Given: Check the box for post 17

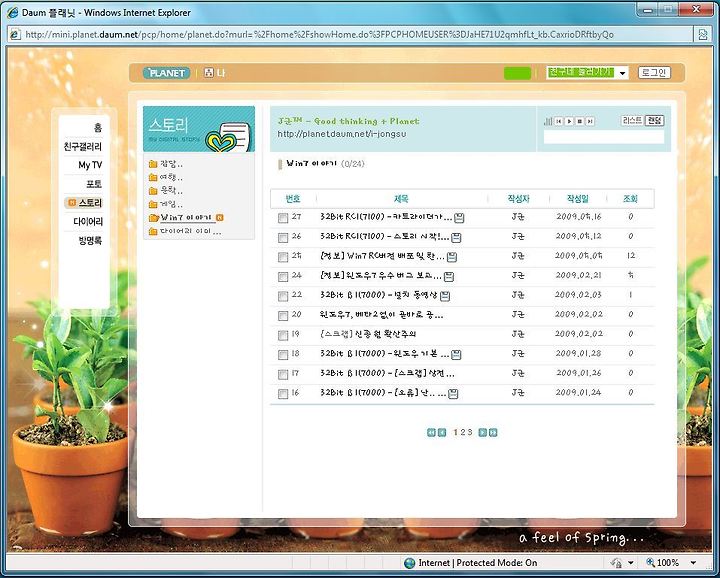Looking at the screenshot, I should (x=283, y=374).
